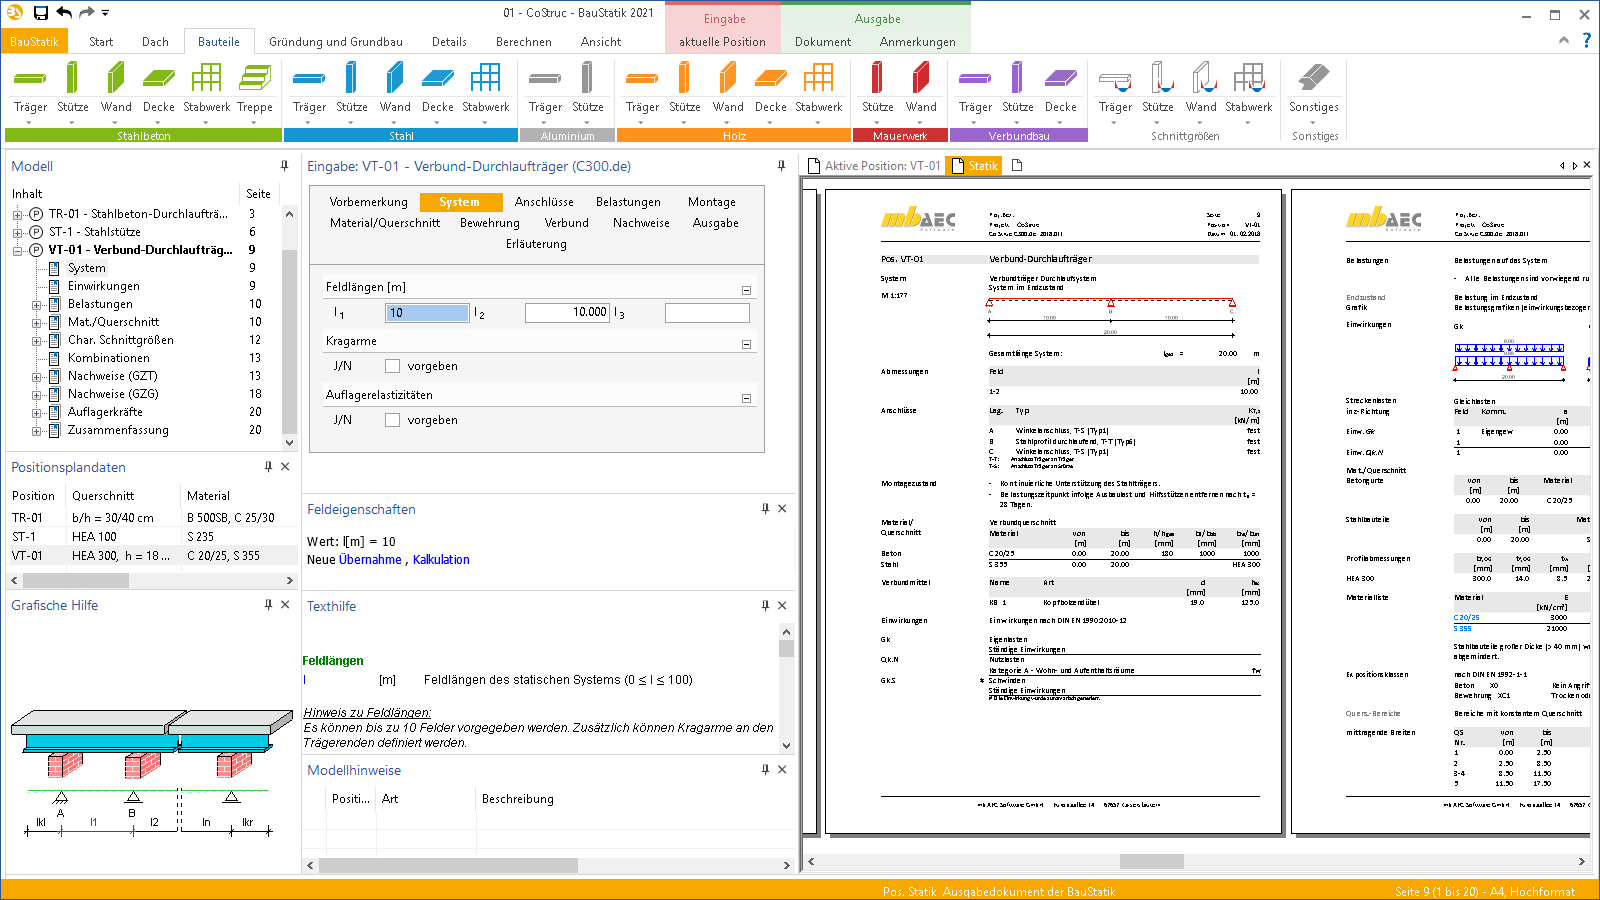The width and height of the screenshot is (1600, 900).
Task: Select Stahl Decke icon
Action: [x=438, y=79]
